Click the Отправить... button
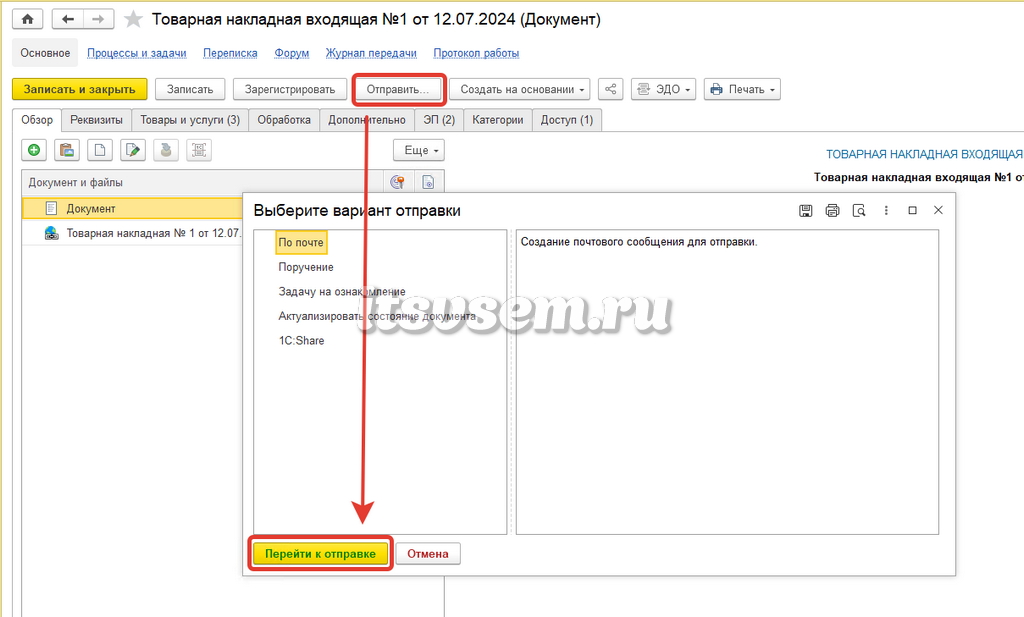Screen dimensions: 1024x617 point(398,89)
